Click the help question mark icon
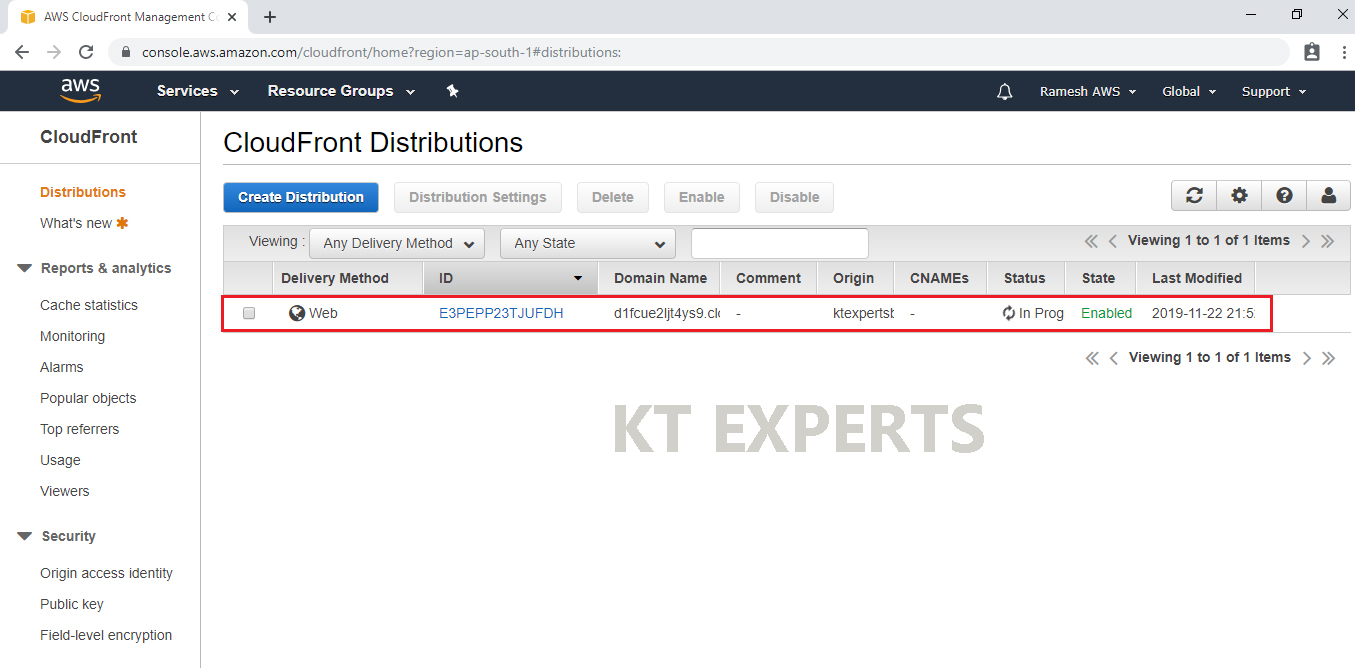 1284,196
